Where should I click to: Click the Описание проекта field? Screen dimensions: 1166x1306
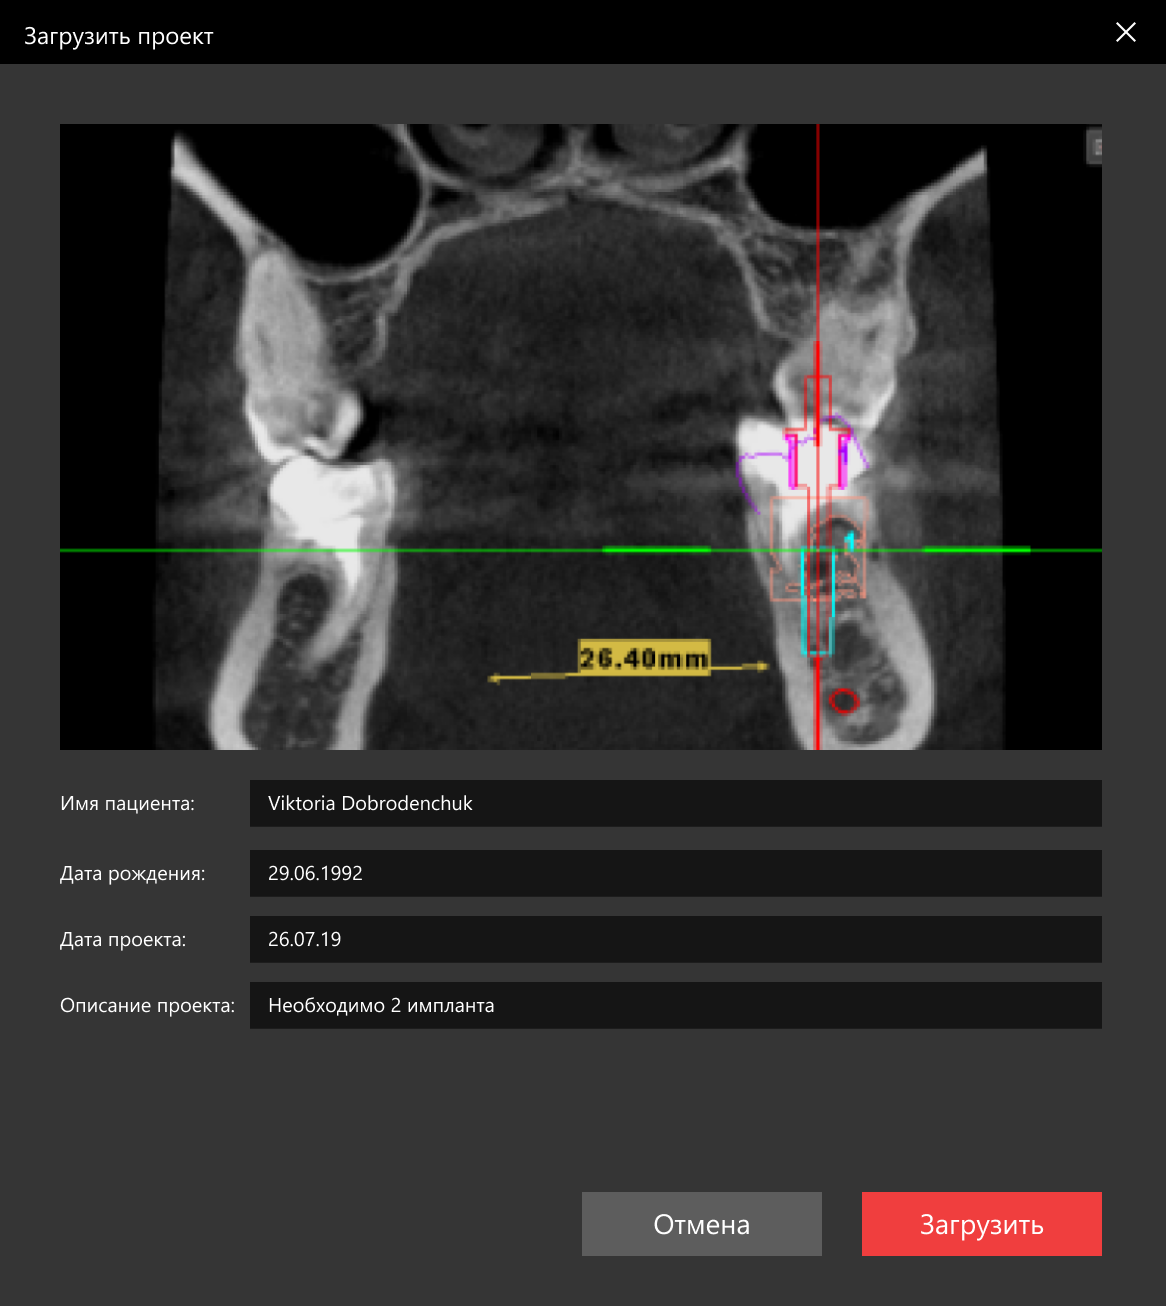pyautogui.click(x=675, y=1005)
